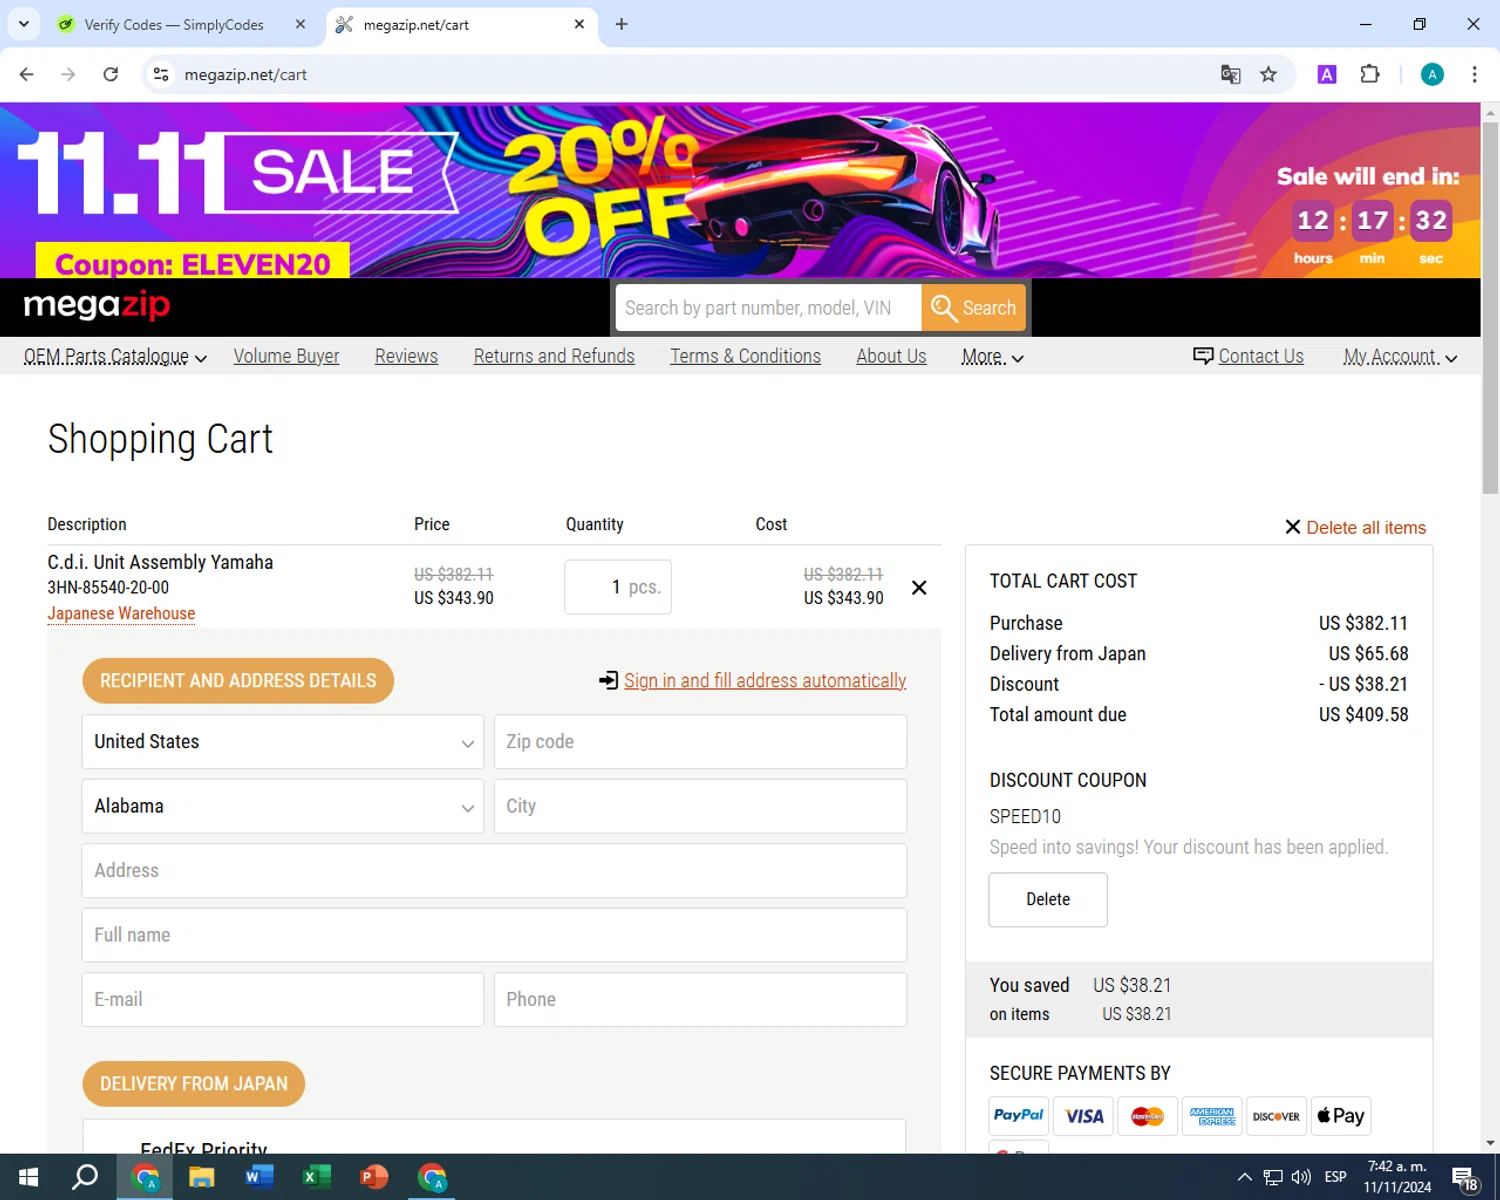
Task: Open Word from taskbar
Action: tap(259, 1177)
